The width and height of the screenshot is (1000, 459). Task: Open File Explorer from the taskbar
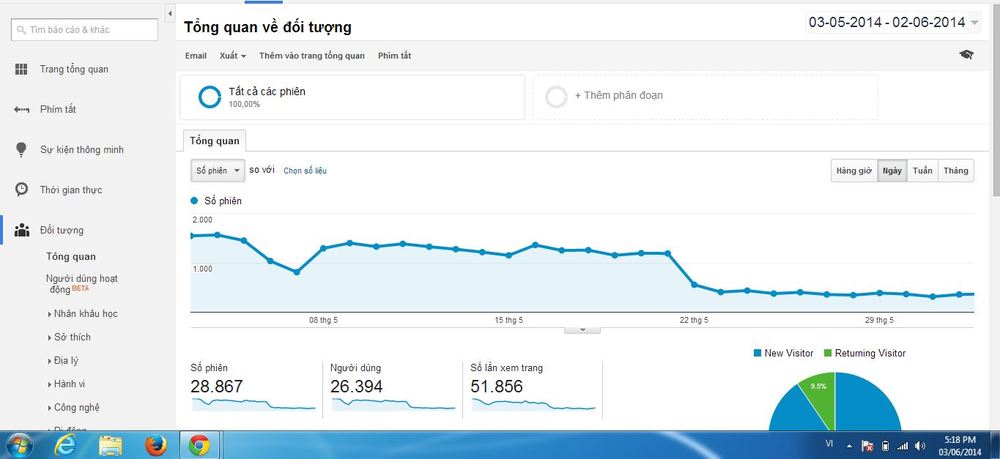[x=110, y=446]
